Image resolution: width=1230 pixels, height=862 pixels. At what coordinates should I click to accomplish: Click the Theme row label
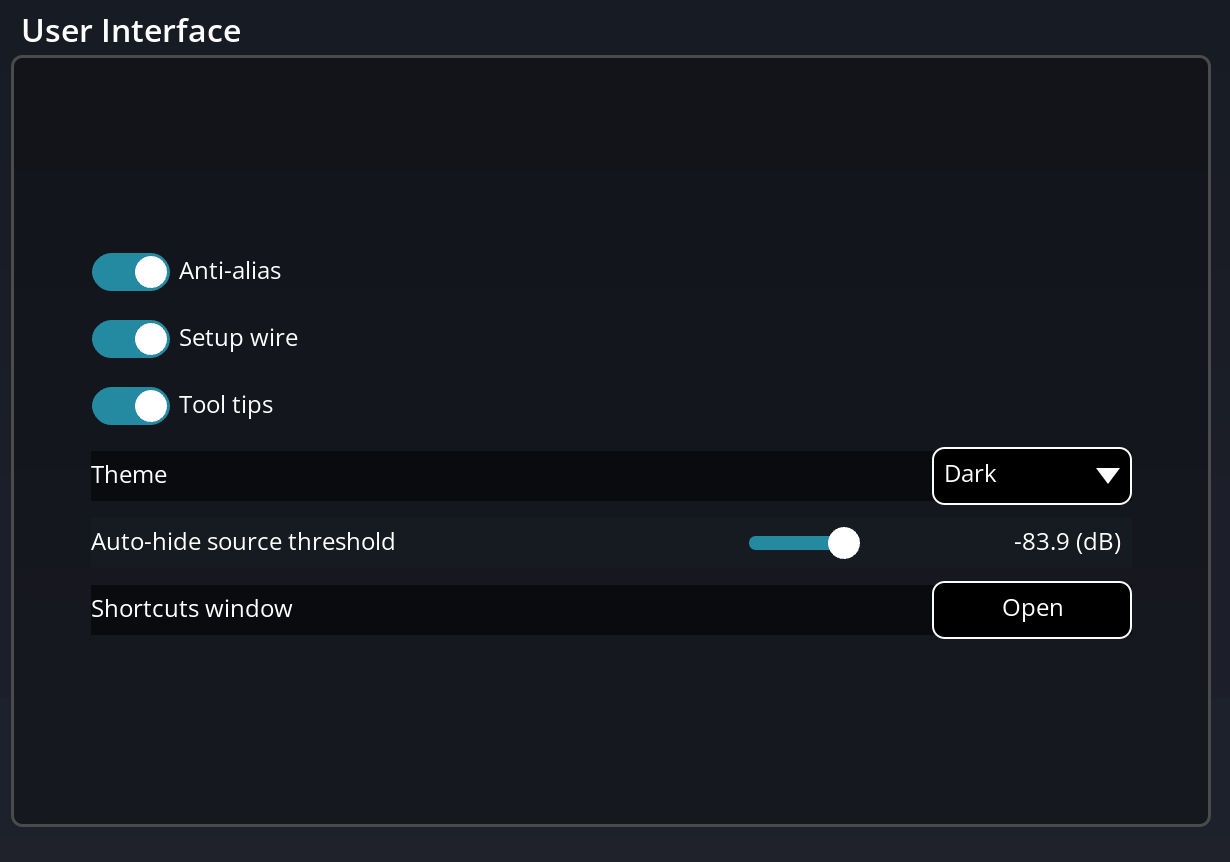coord(129,475)
